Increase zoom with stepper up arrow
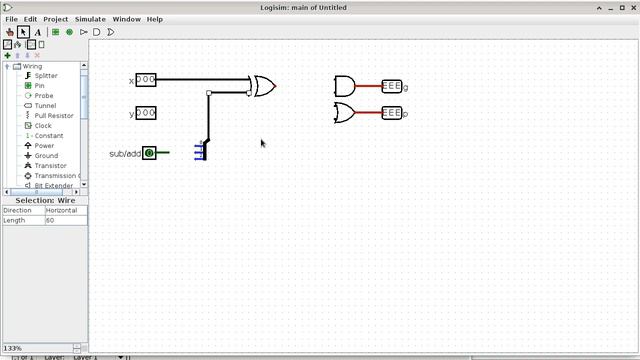This screenshot has width=640, height=360. (x=77, y=346)
